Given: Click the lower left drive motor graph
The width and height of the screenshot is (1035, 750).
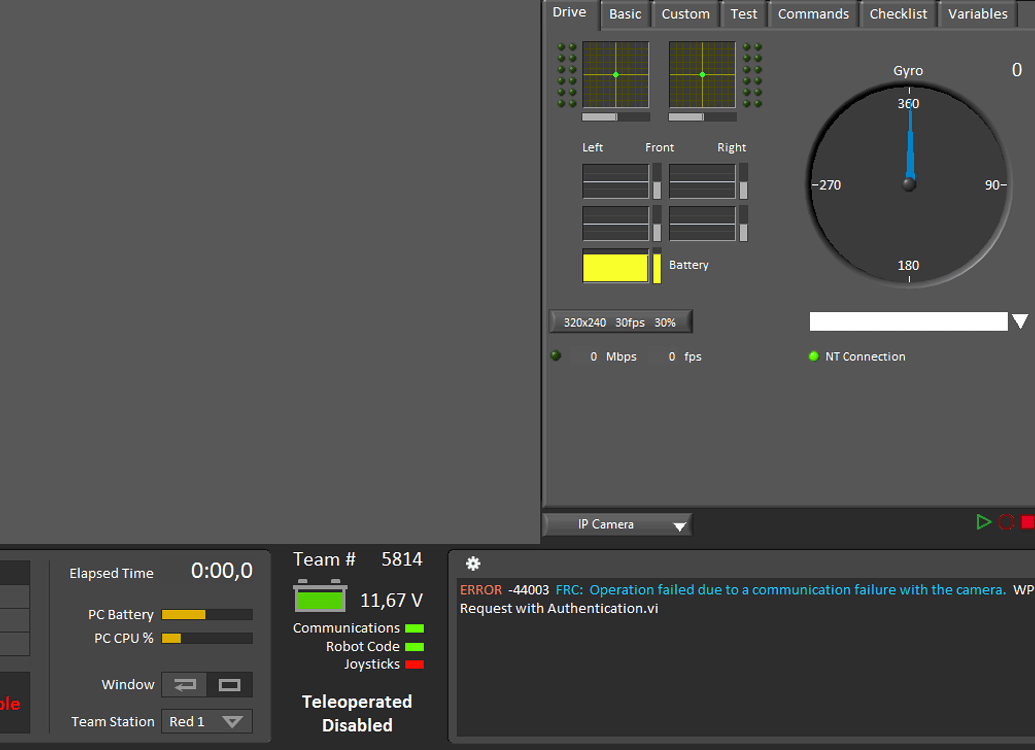Looking at the screenshot, I should tap(615, 223).
